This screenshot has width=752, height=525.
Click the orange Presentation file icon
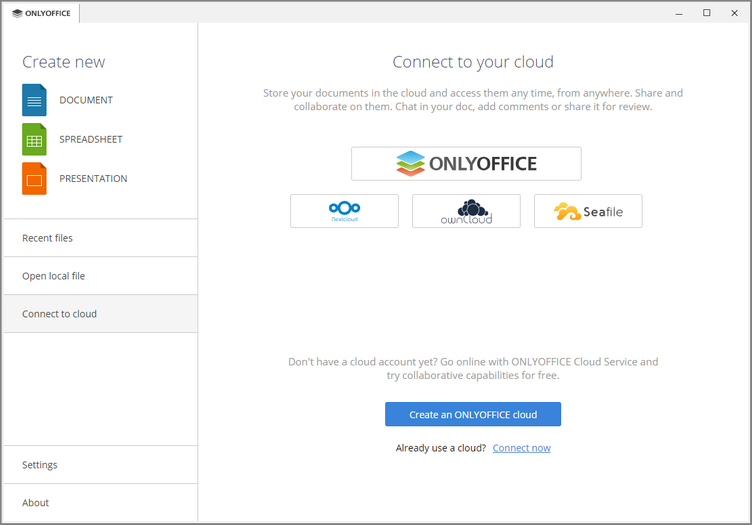coord(34,179)
